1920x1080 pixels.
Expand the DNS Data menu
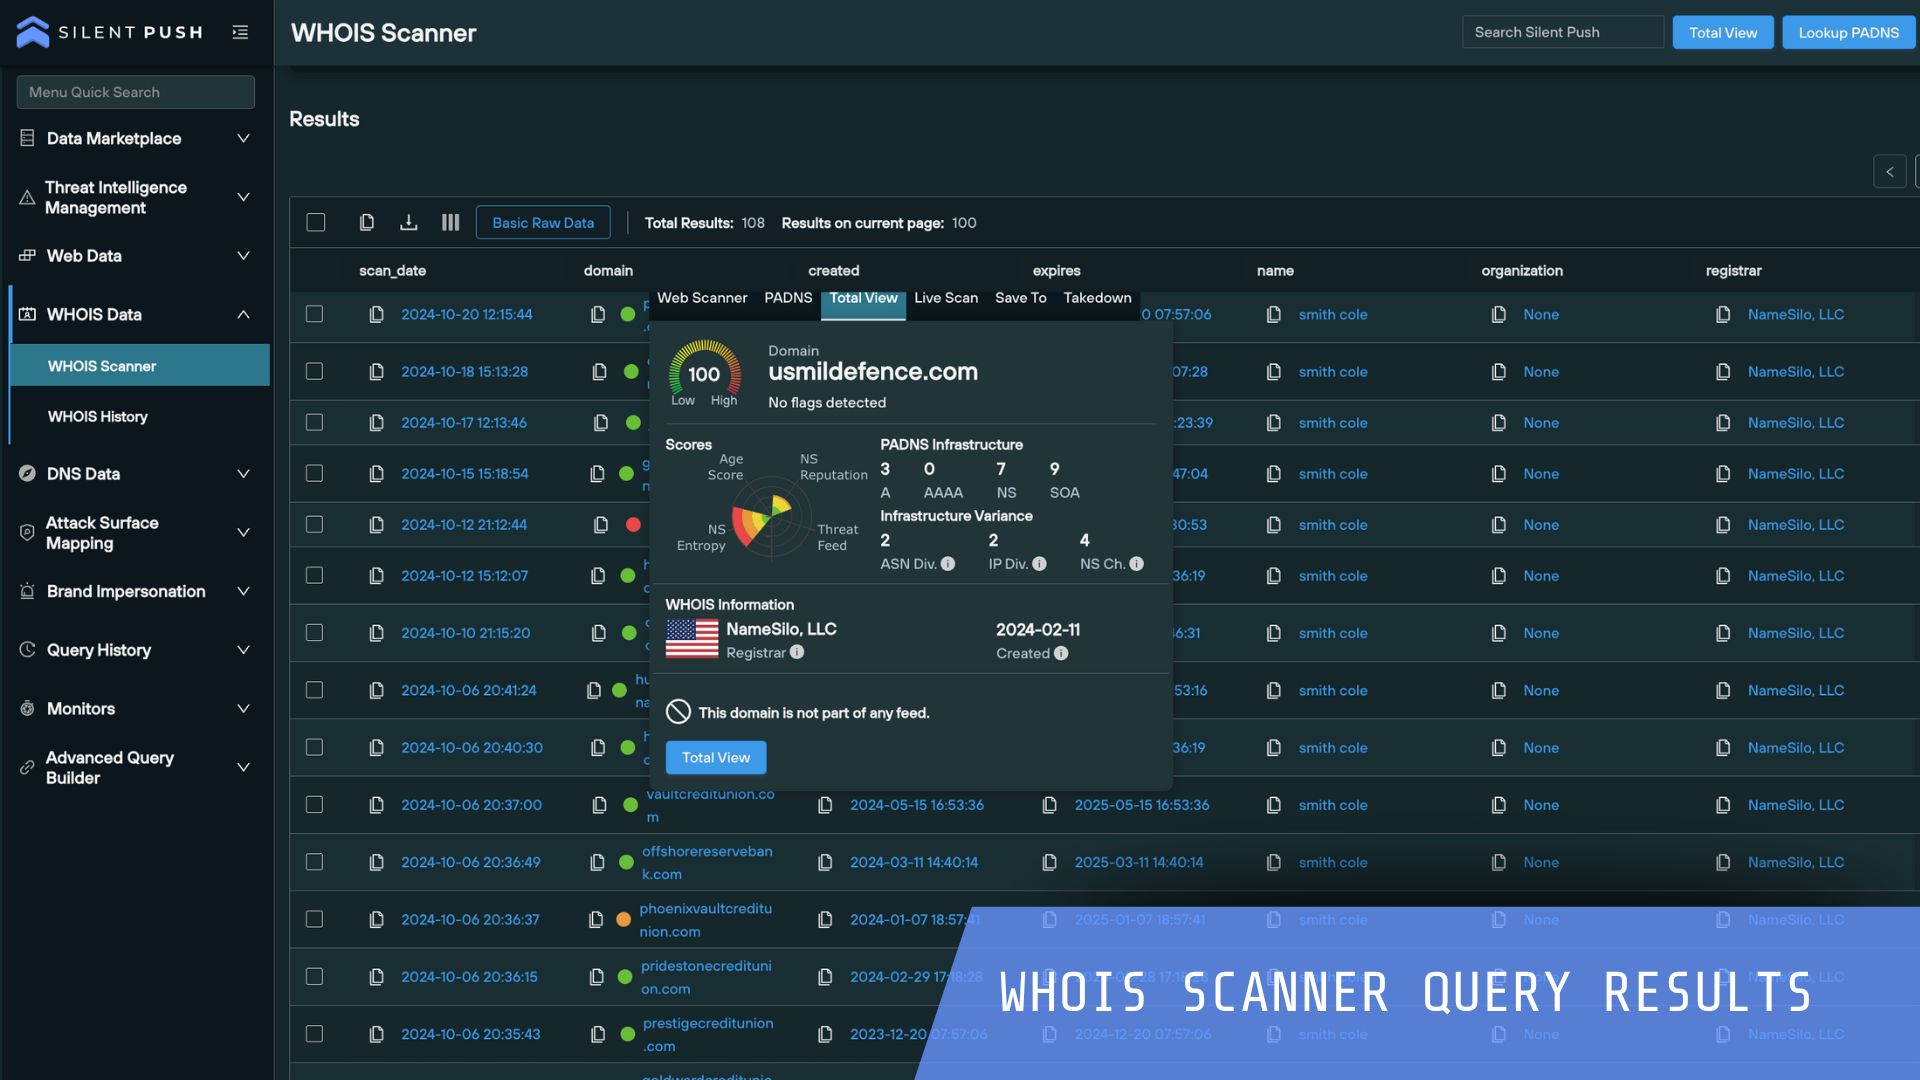243,473
